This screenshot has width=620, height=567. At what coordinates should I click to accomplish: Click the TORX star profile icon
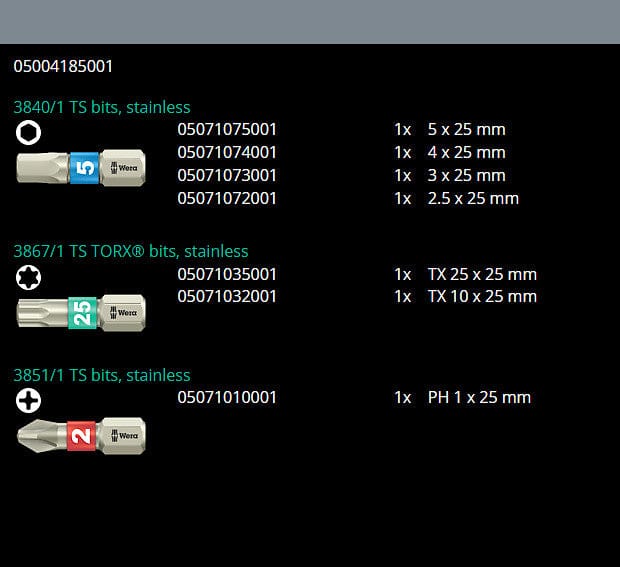[29, 277]
